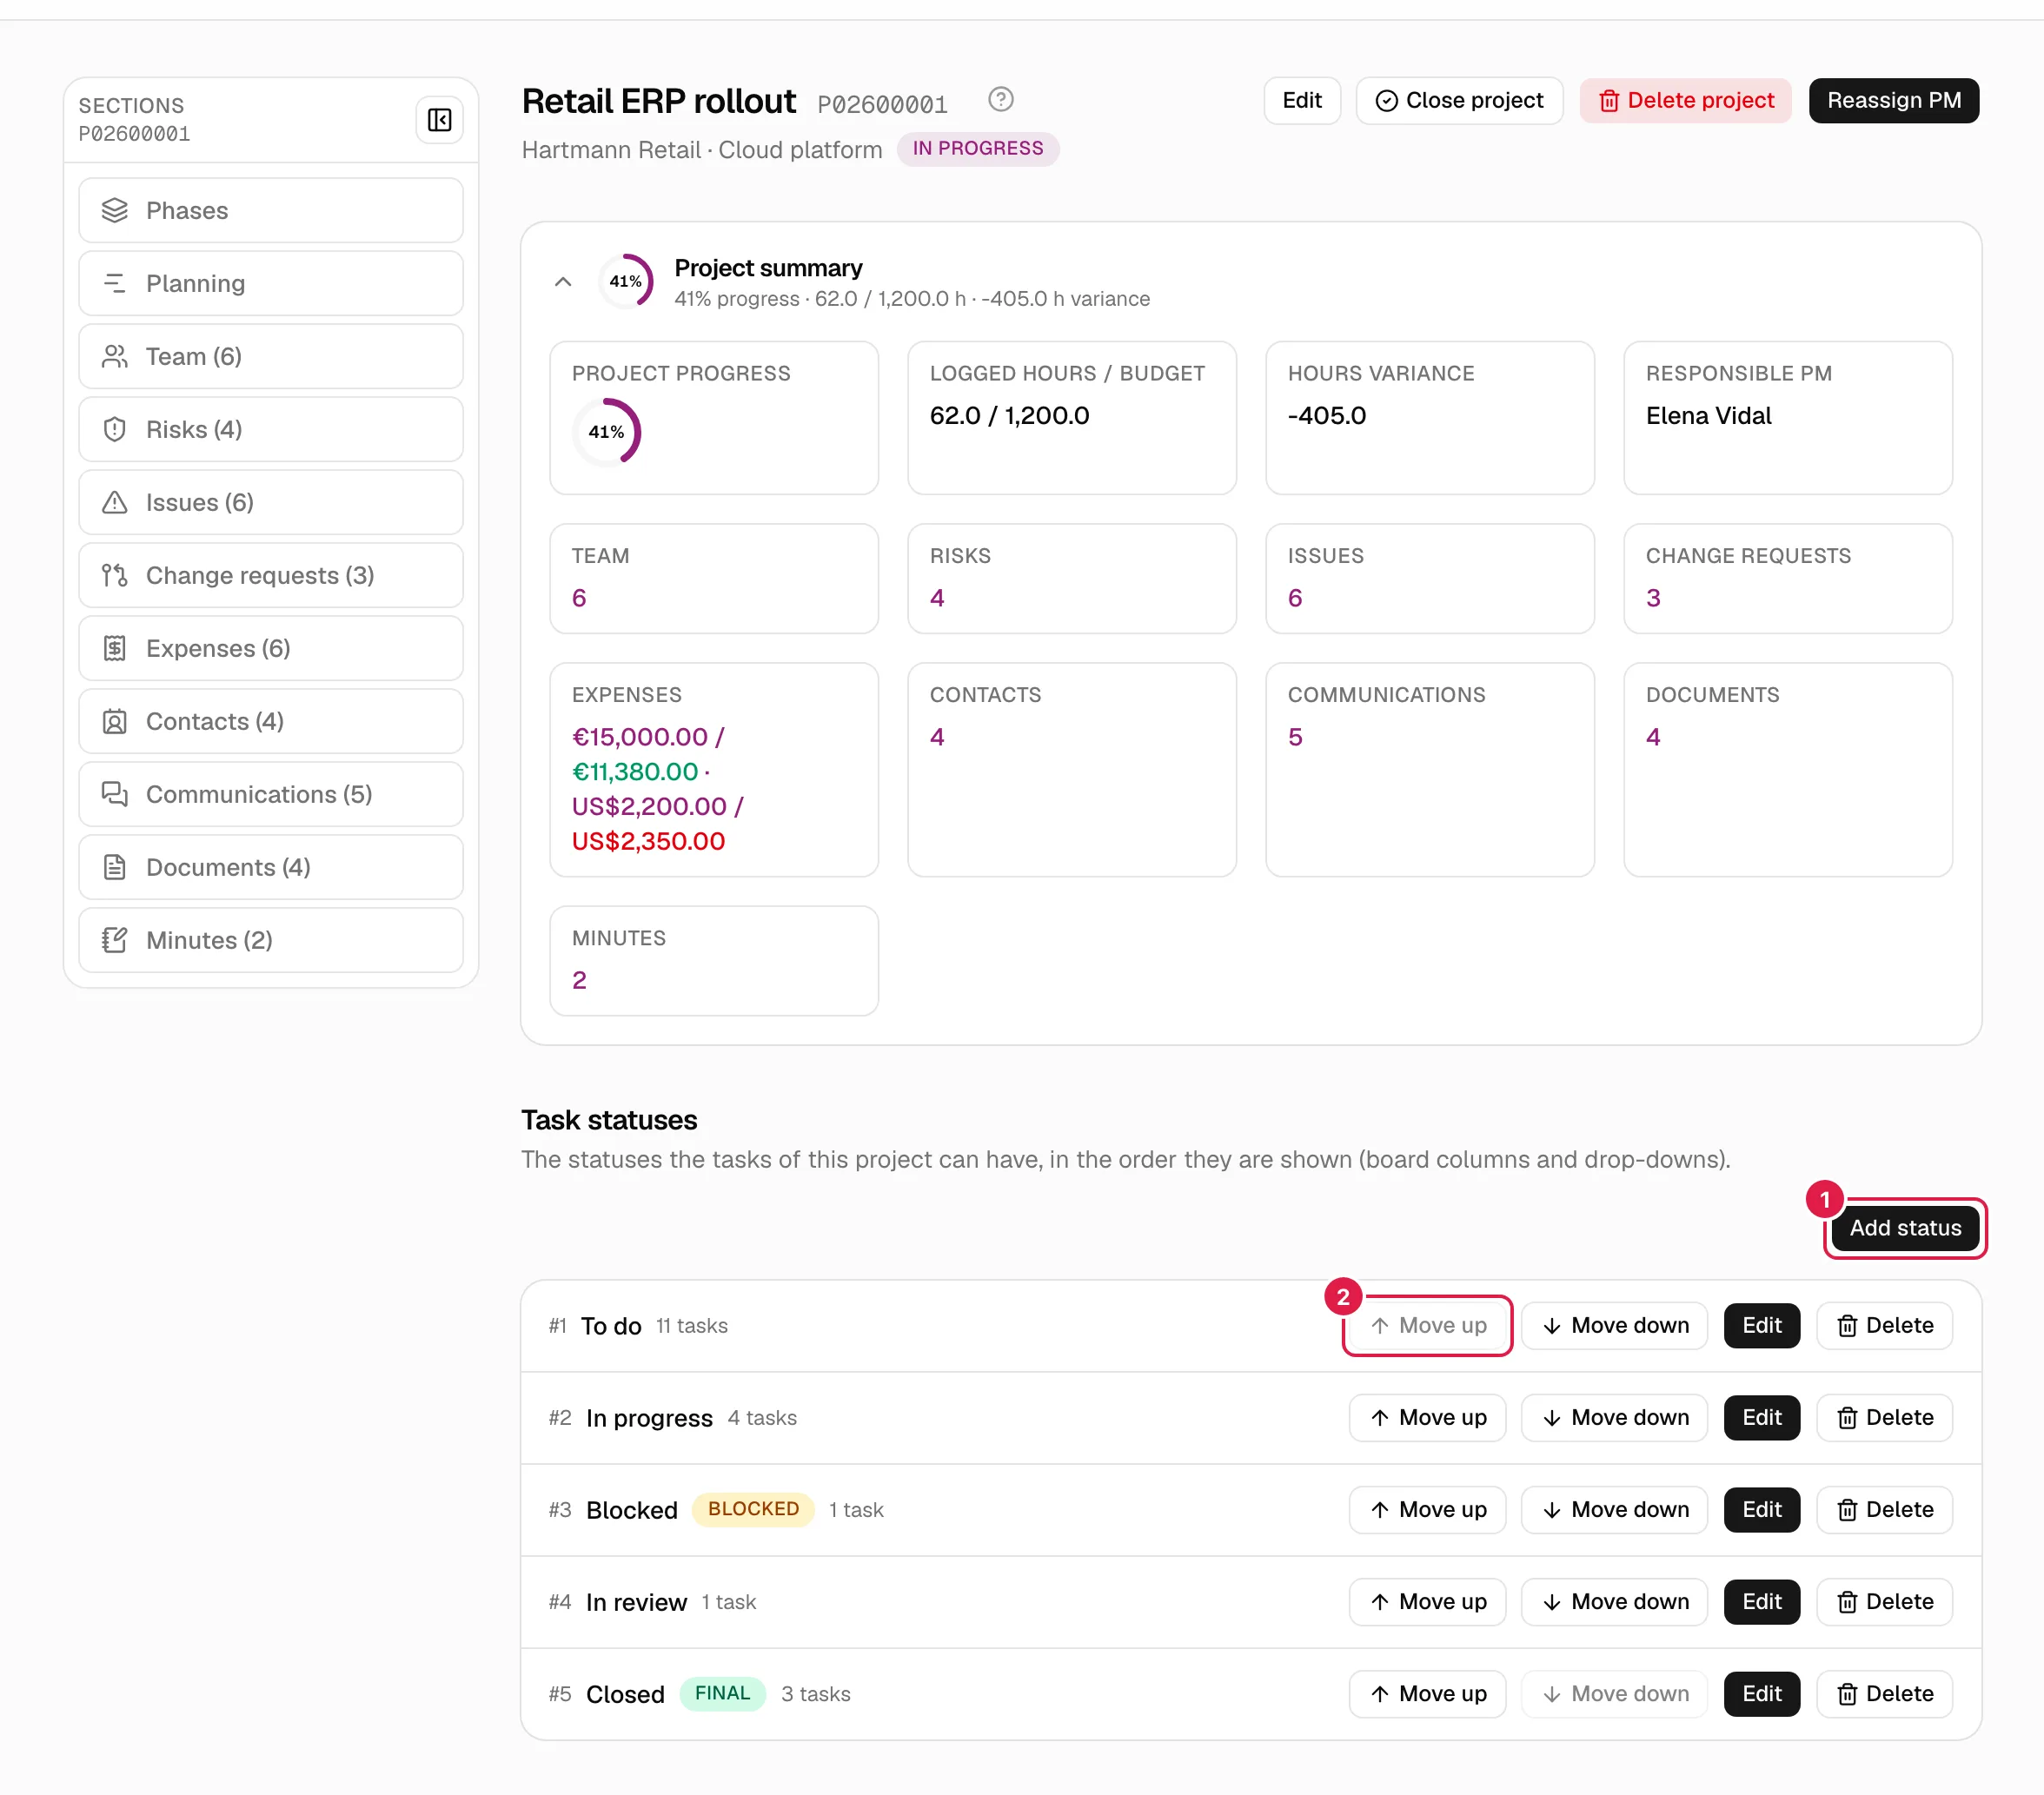Click the Change Requests count 3
Screen dimensions: 2044x1795
(x=1653, y=598)
